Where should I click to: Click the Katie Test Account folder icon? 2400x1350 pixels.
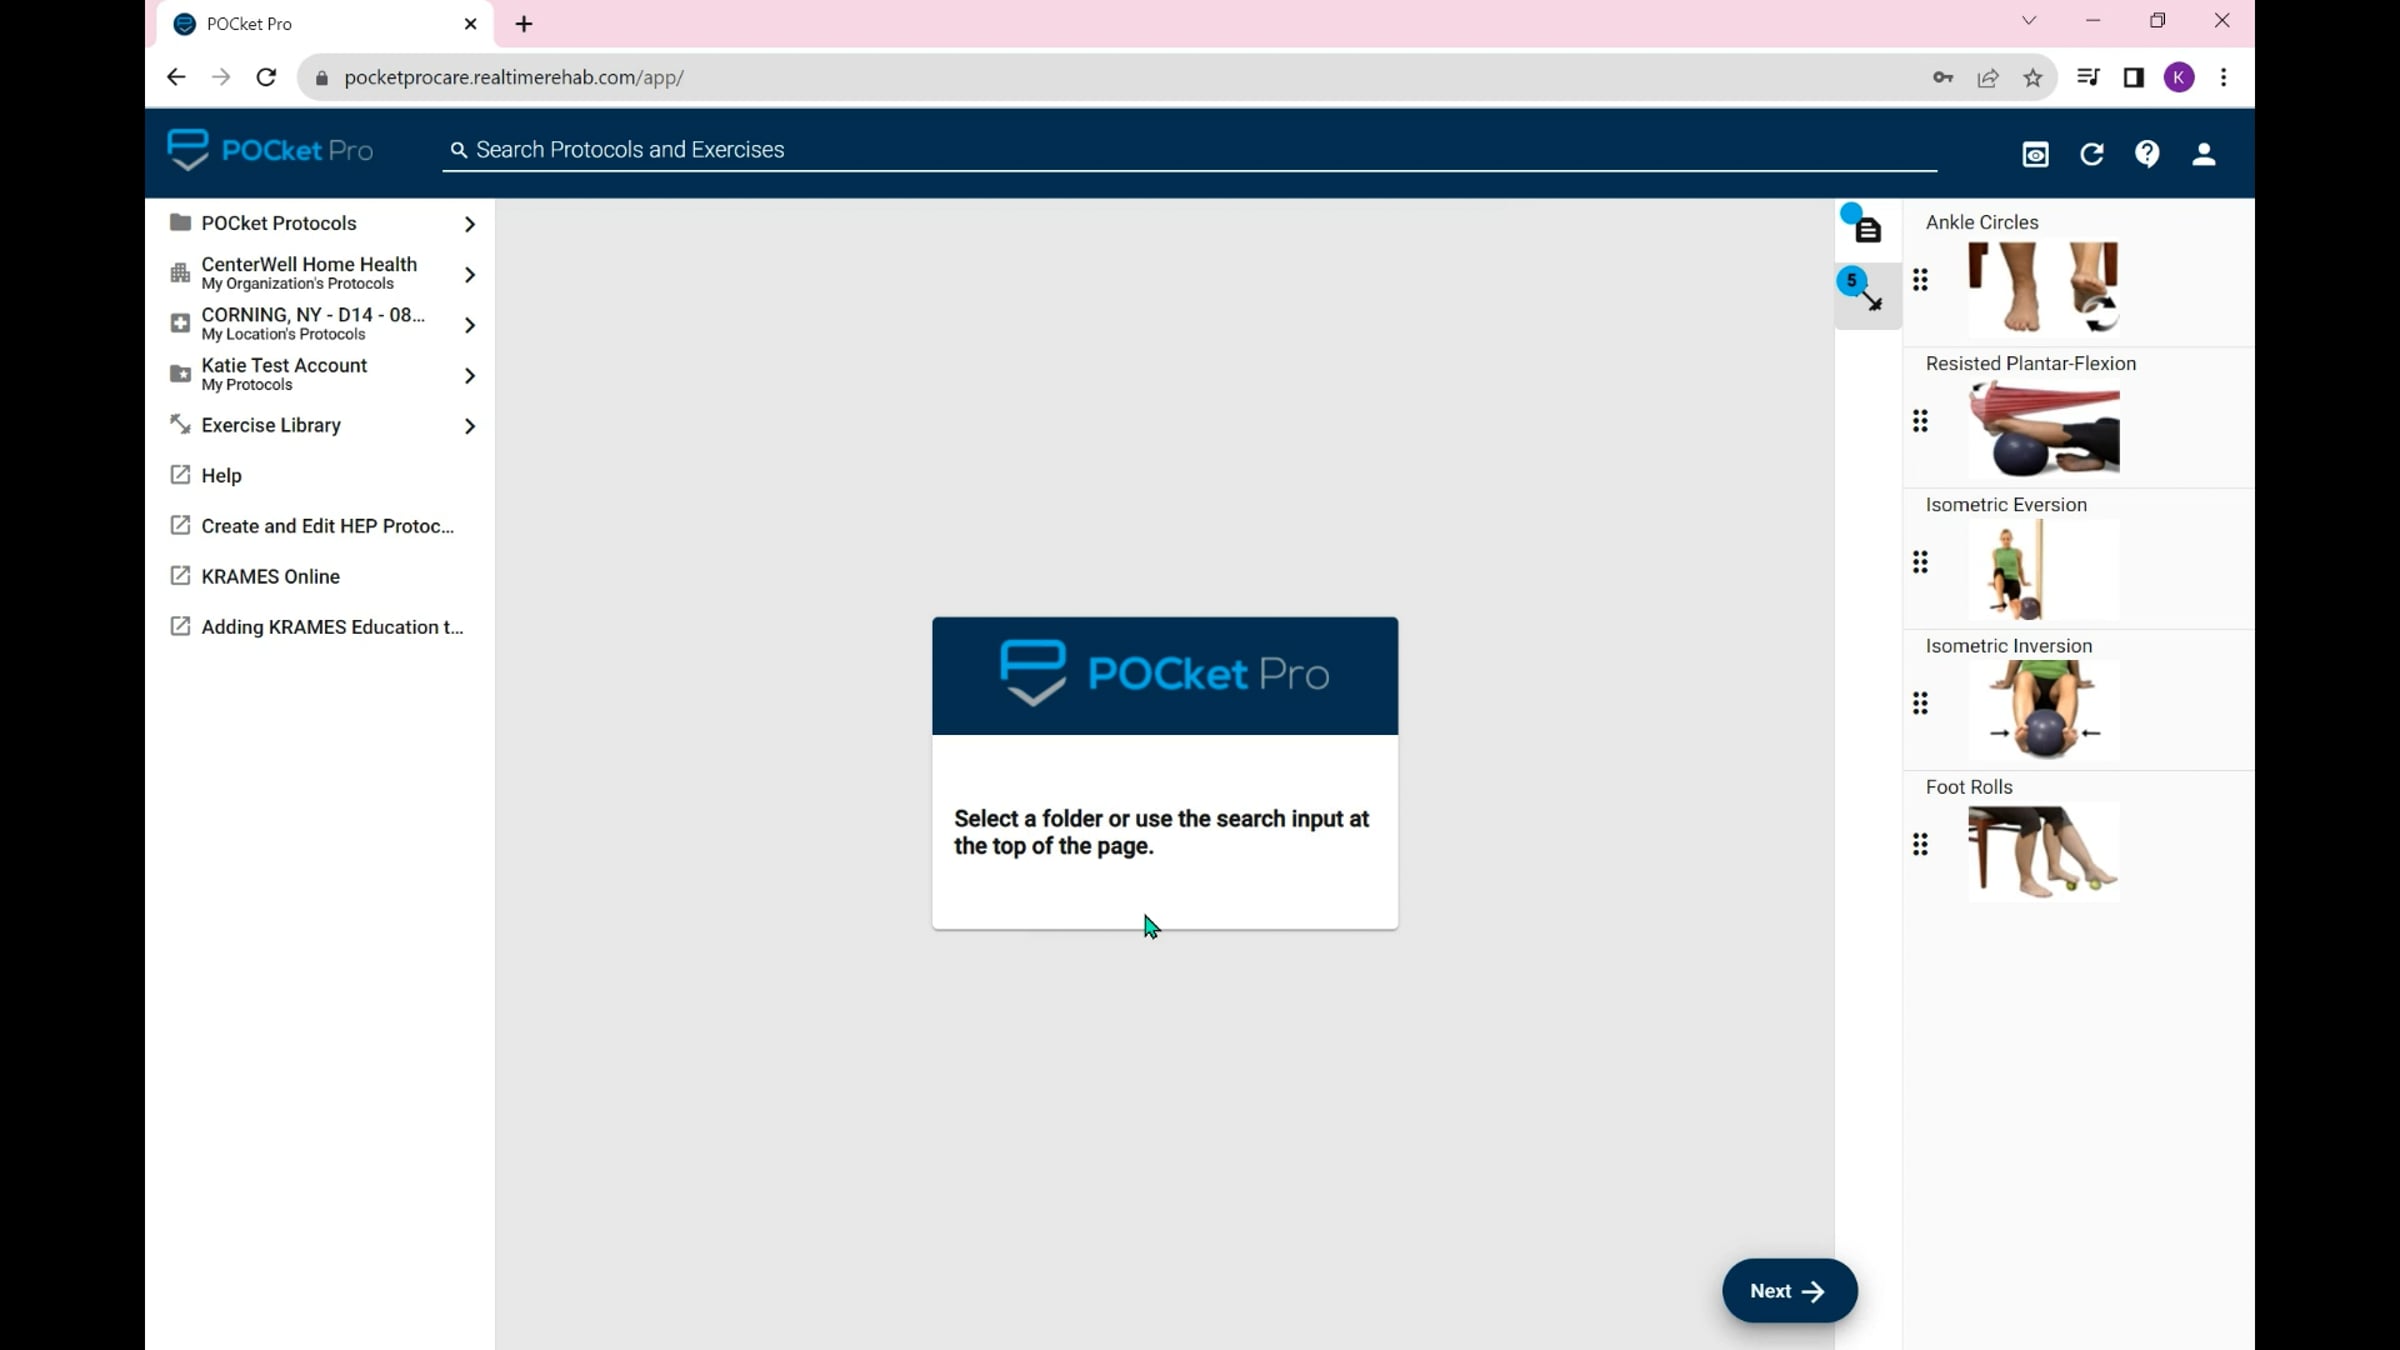[x=180, y=374]
